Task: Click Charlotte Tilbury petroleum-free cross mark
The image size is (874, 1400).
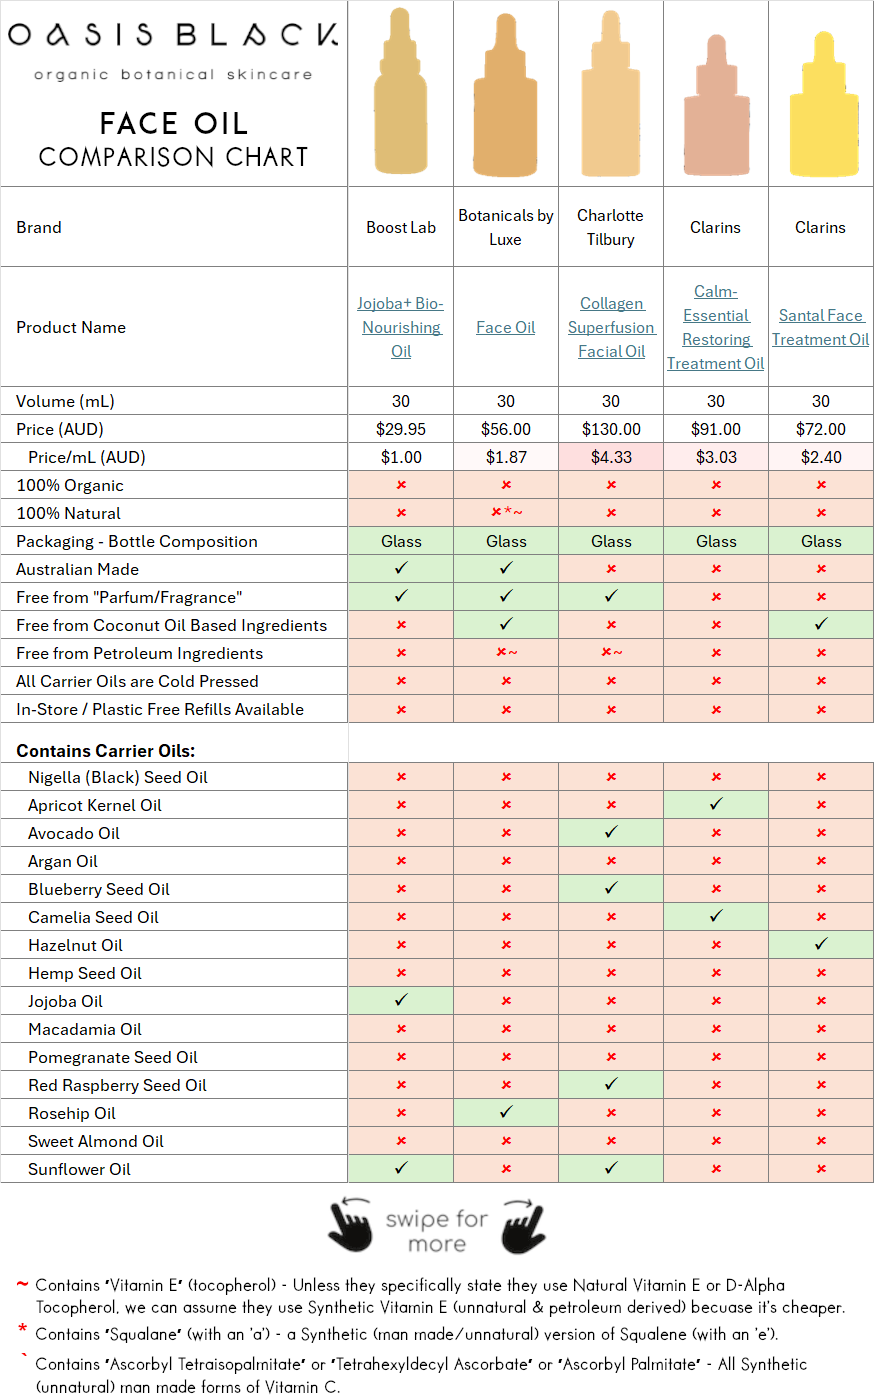Action: click(611, 653)
